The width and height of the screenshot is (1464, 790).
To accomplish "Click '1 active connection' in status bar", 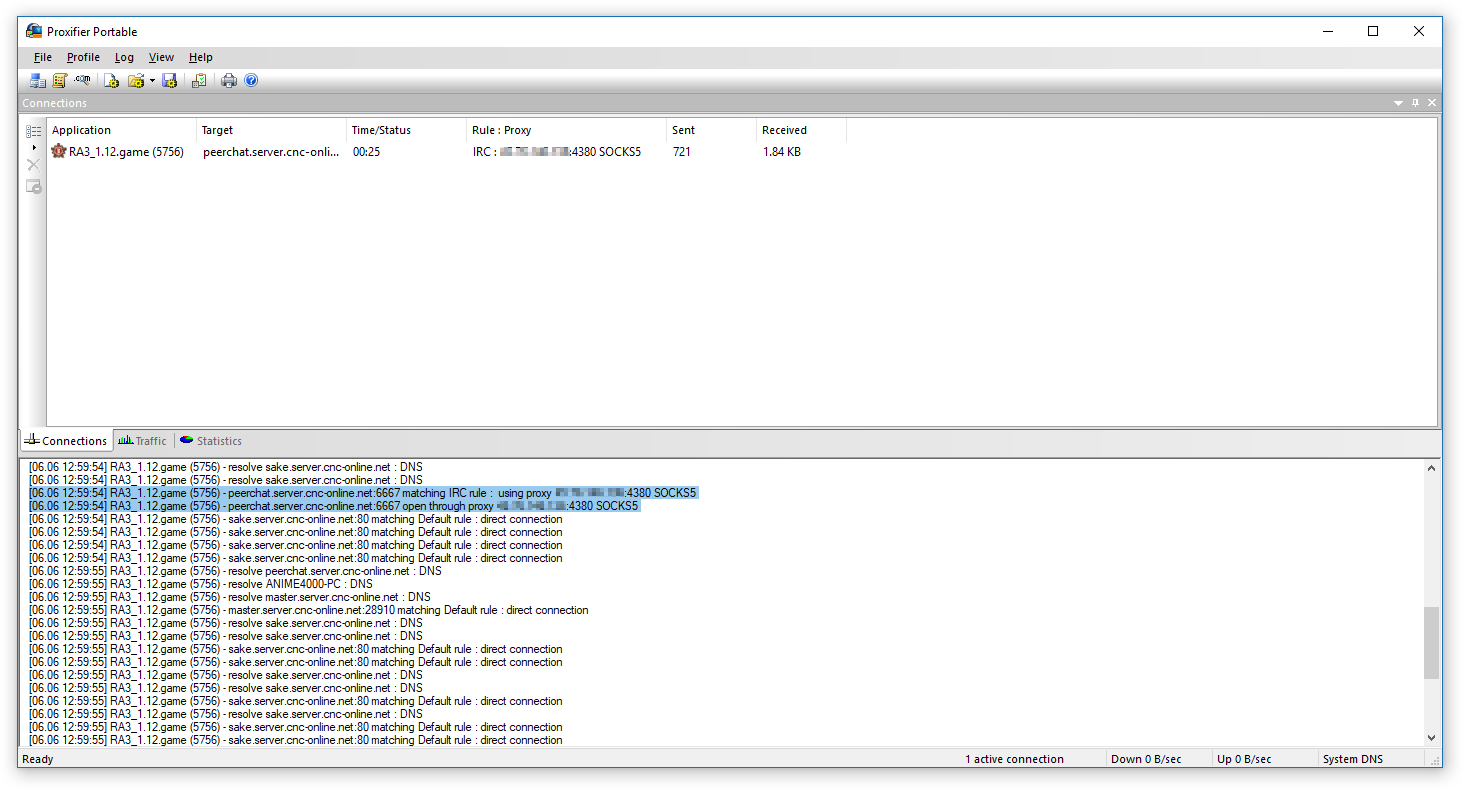I will click(x=1014, y=759).
